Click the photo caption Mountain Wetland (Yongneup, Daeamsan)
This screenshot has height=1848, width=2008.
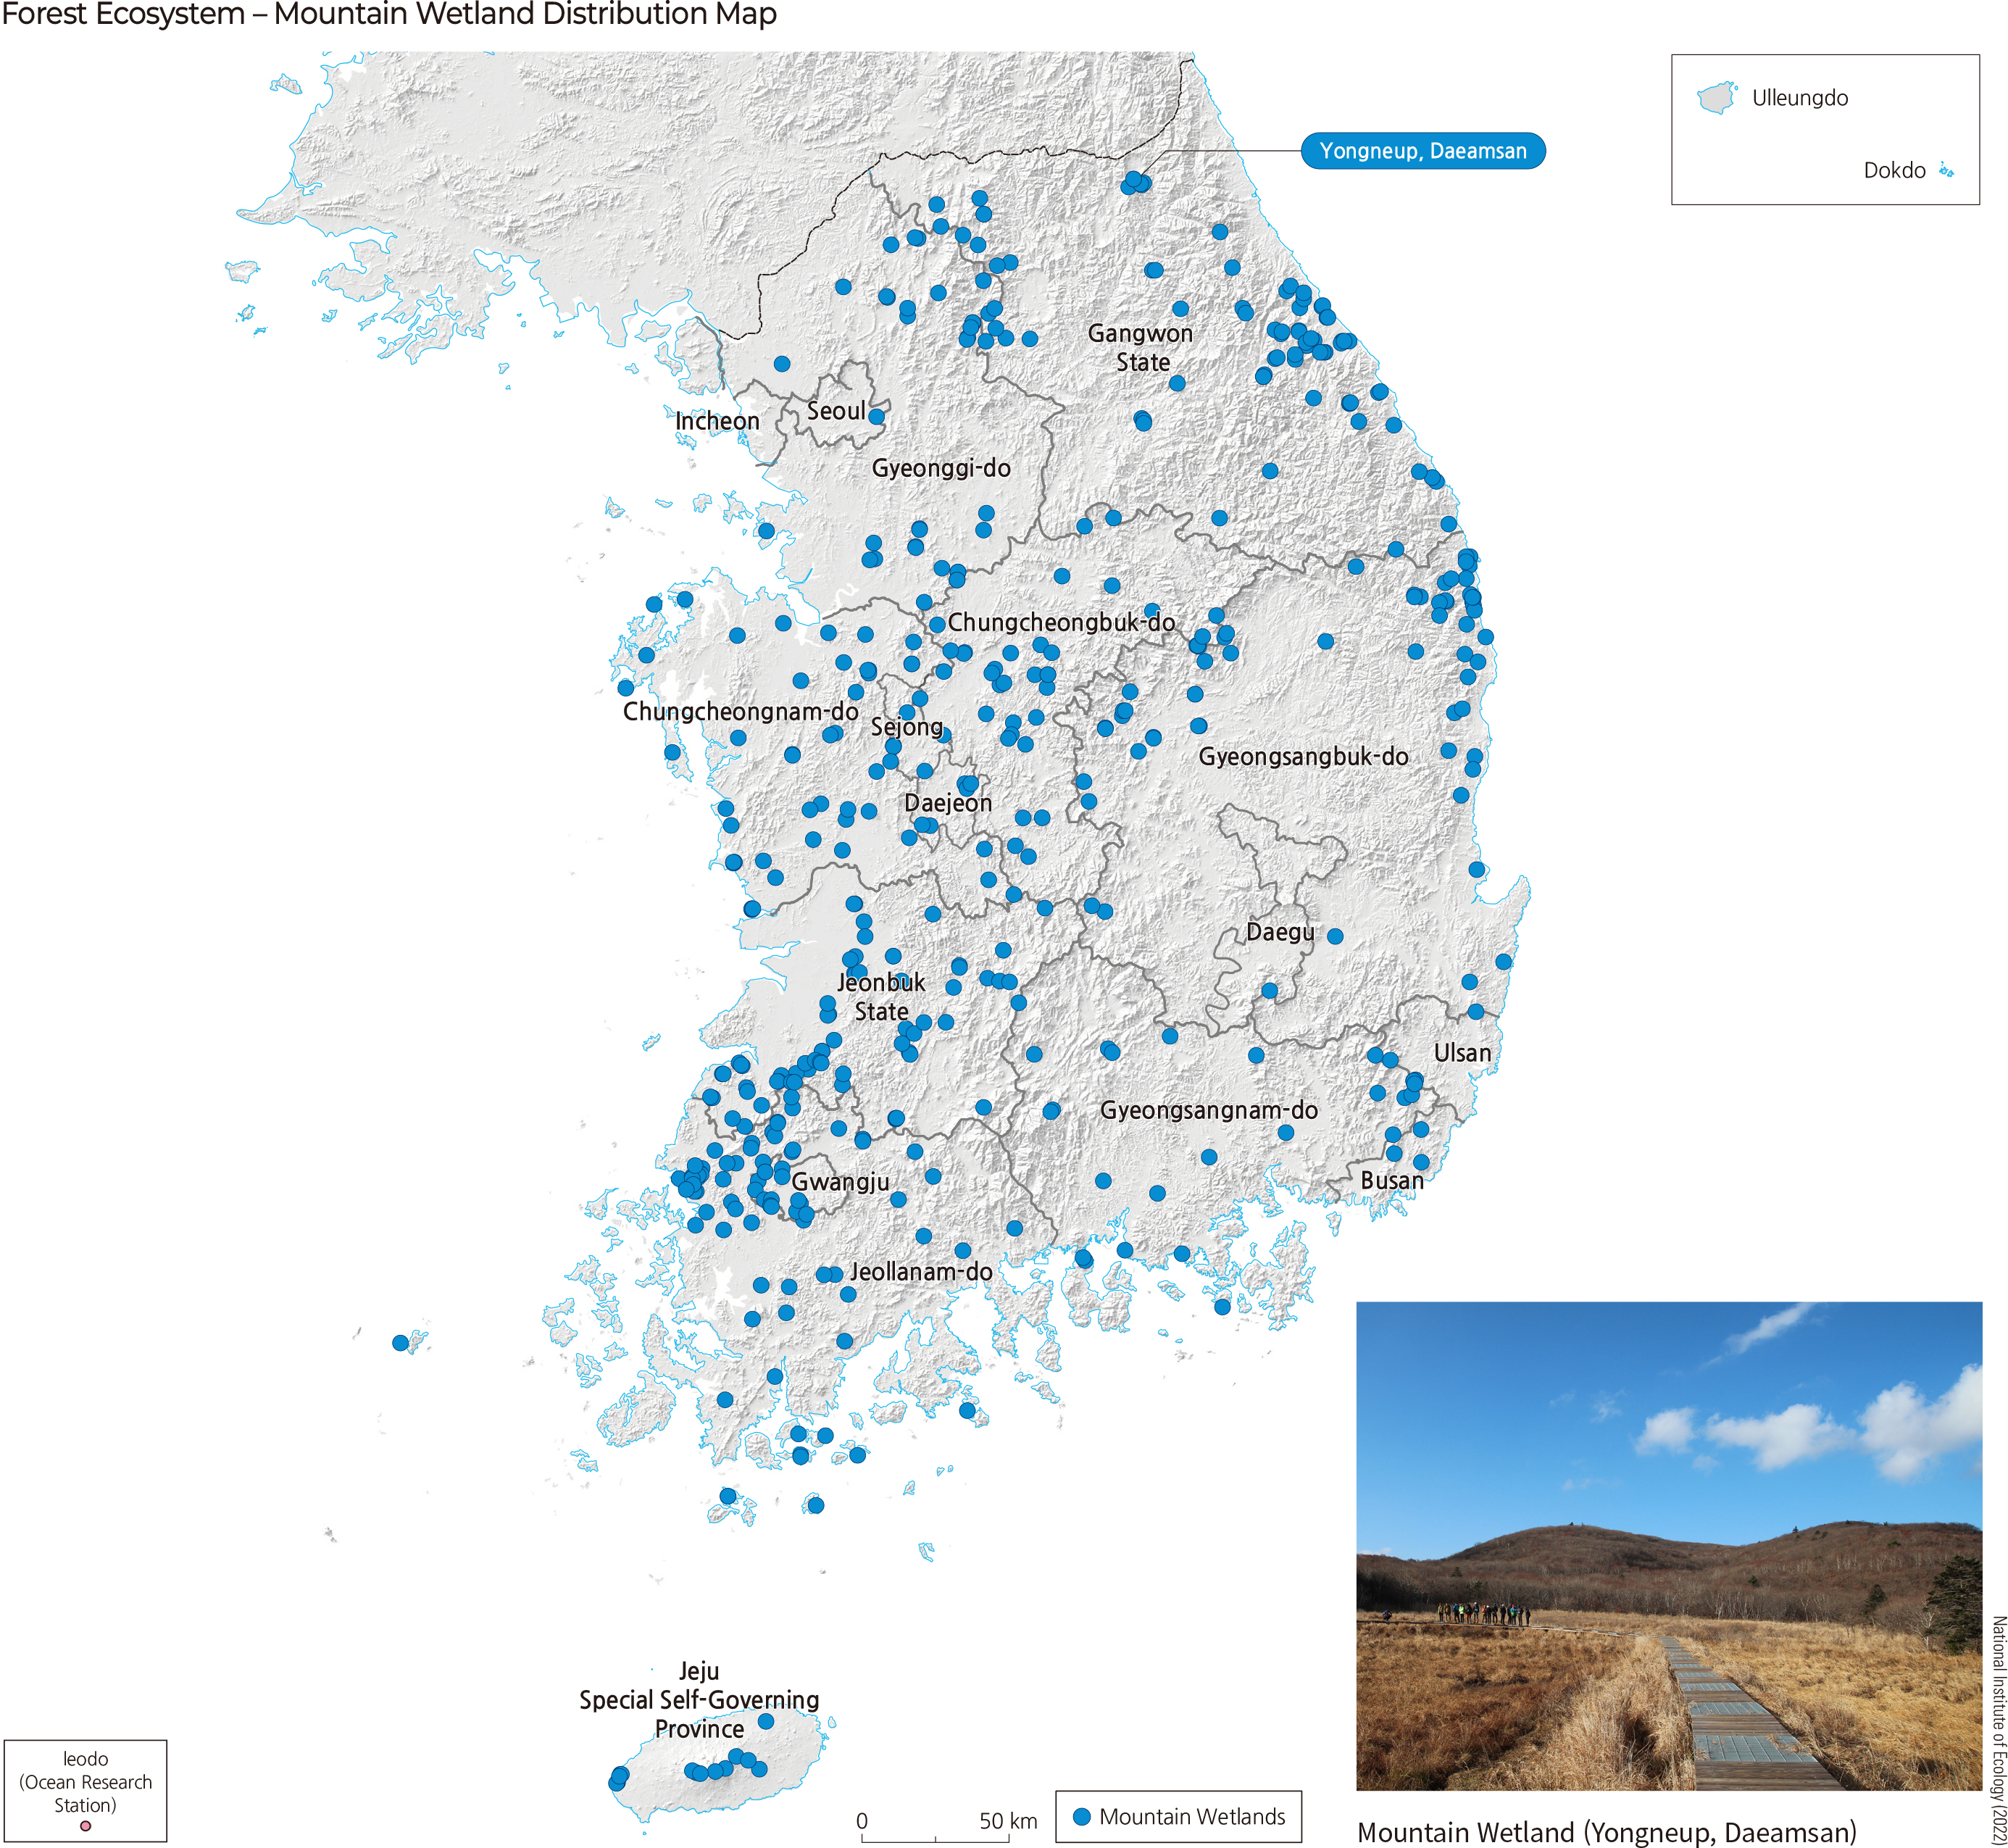[1606, 1832]
